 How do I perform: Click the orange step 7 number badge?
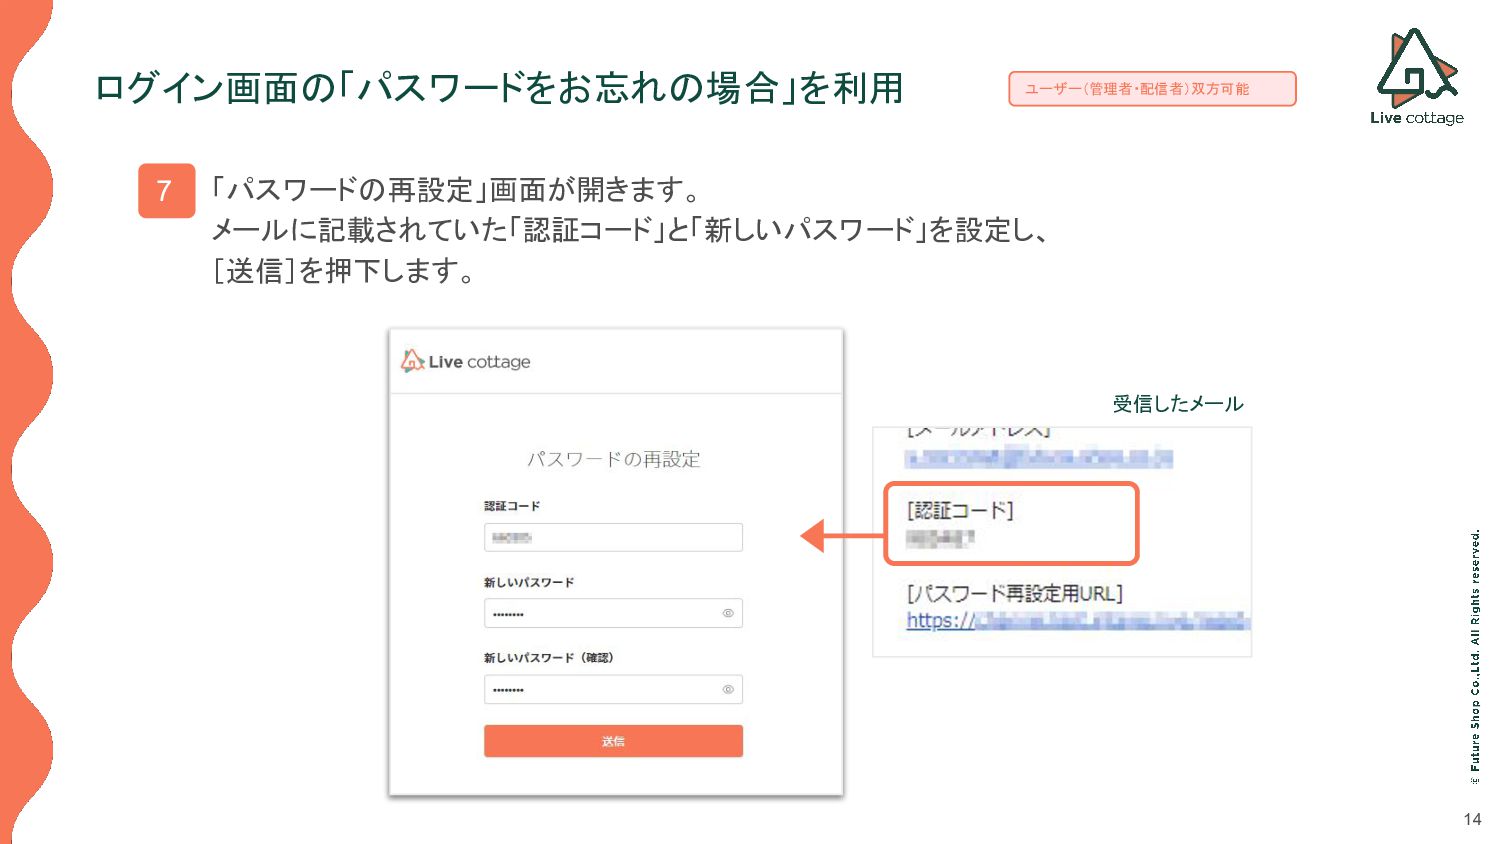[x=166, y=190]
